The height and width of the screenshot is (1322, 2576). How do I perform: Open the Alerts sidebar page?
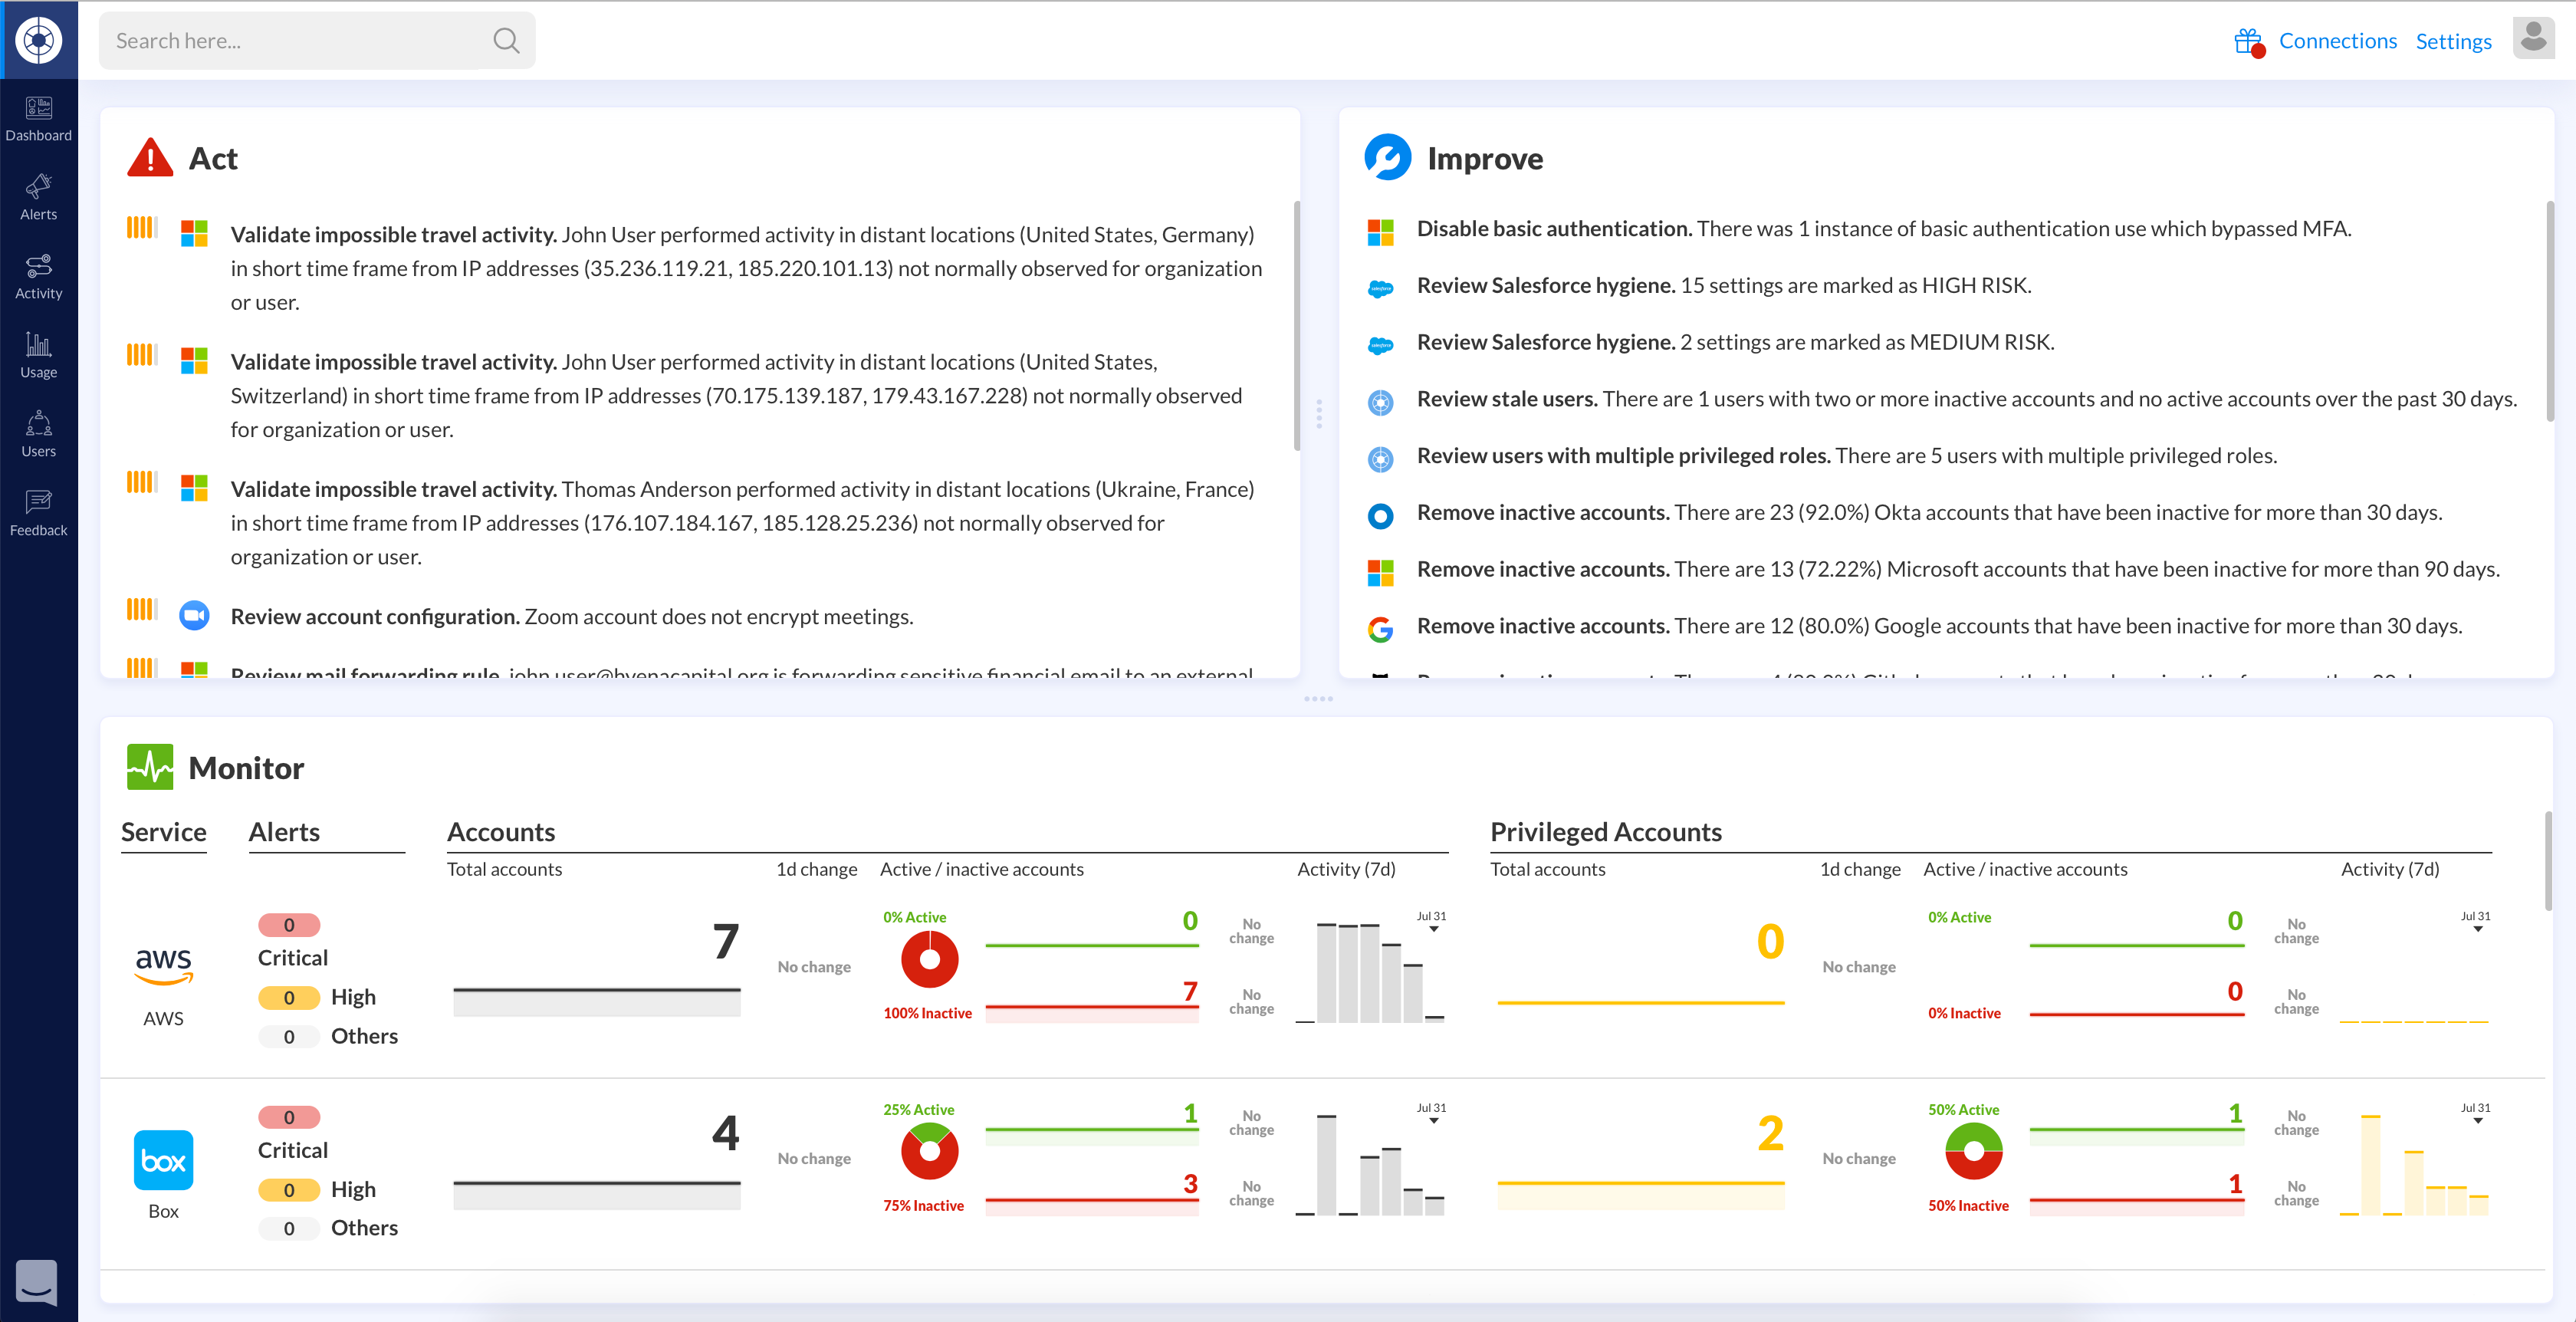pyautogui.click(x=38, y=197)
